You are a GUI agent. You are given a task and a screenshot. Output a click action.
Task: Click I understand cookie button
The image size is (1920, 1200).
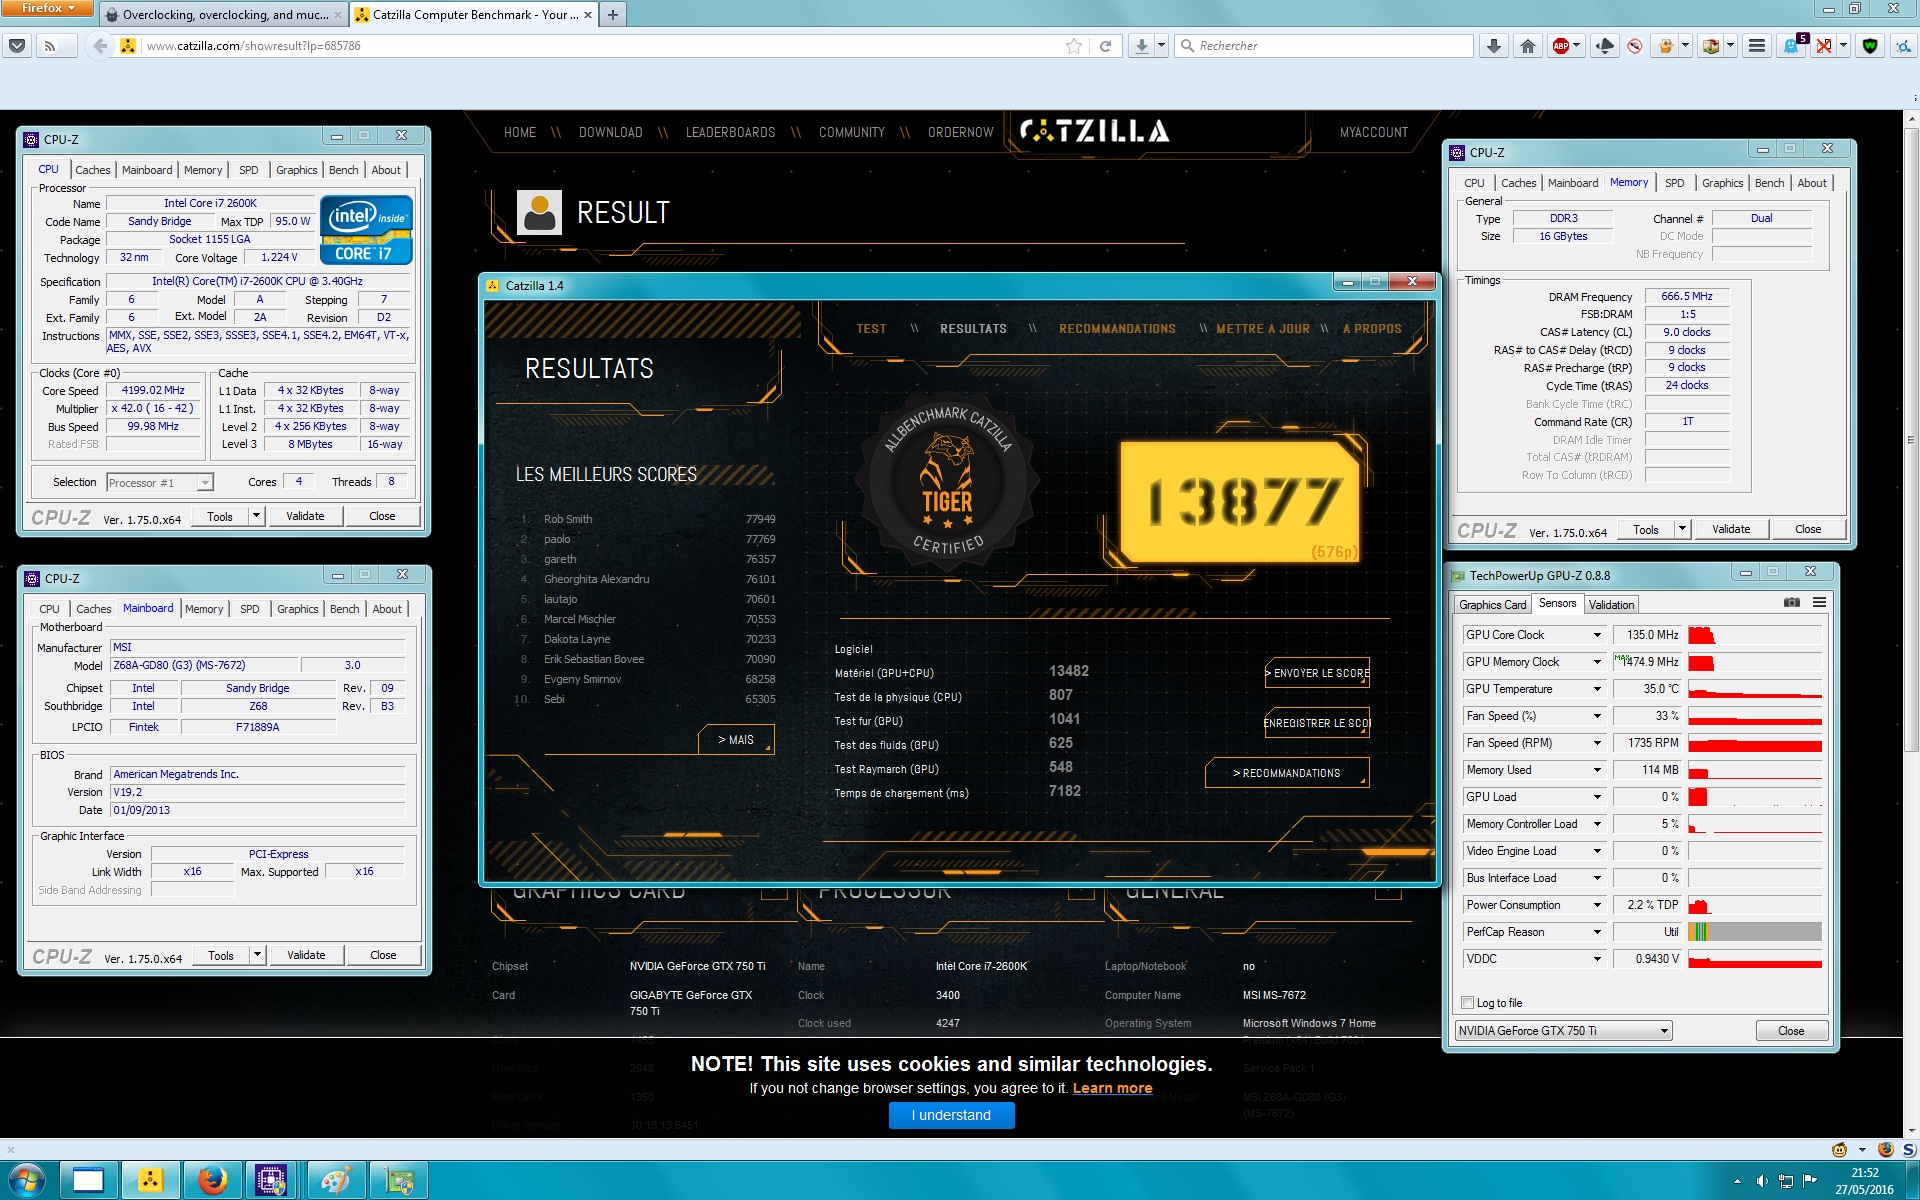point(951,1115)
